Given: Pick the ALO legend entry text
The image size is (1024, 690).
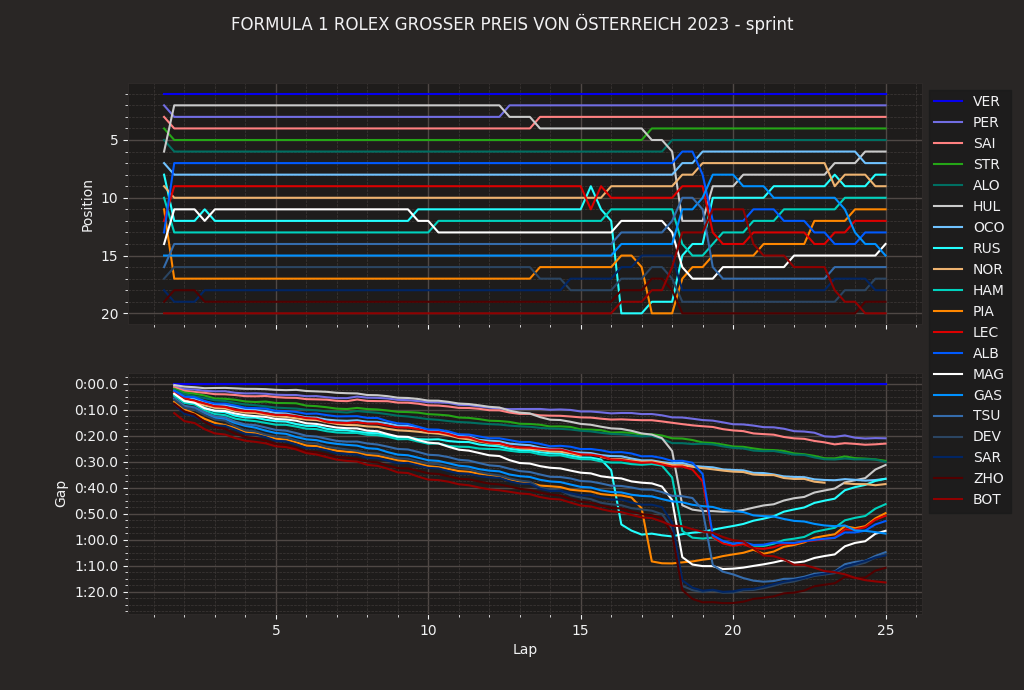Looking at the screenshot, I should pyautogui.click(x=985, y=185).
